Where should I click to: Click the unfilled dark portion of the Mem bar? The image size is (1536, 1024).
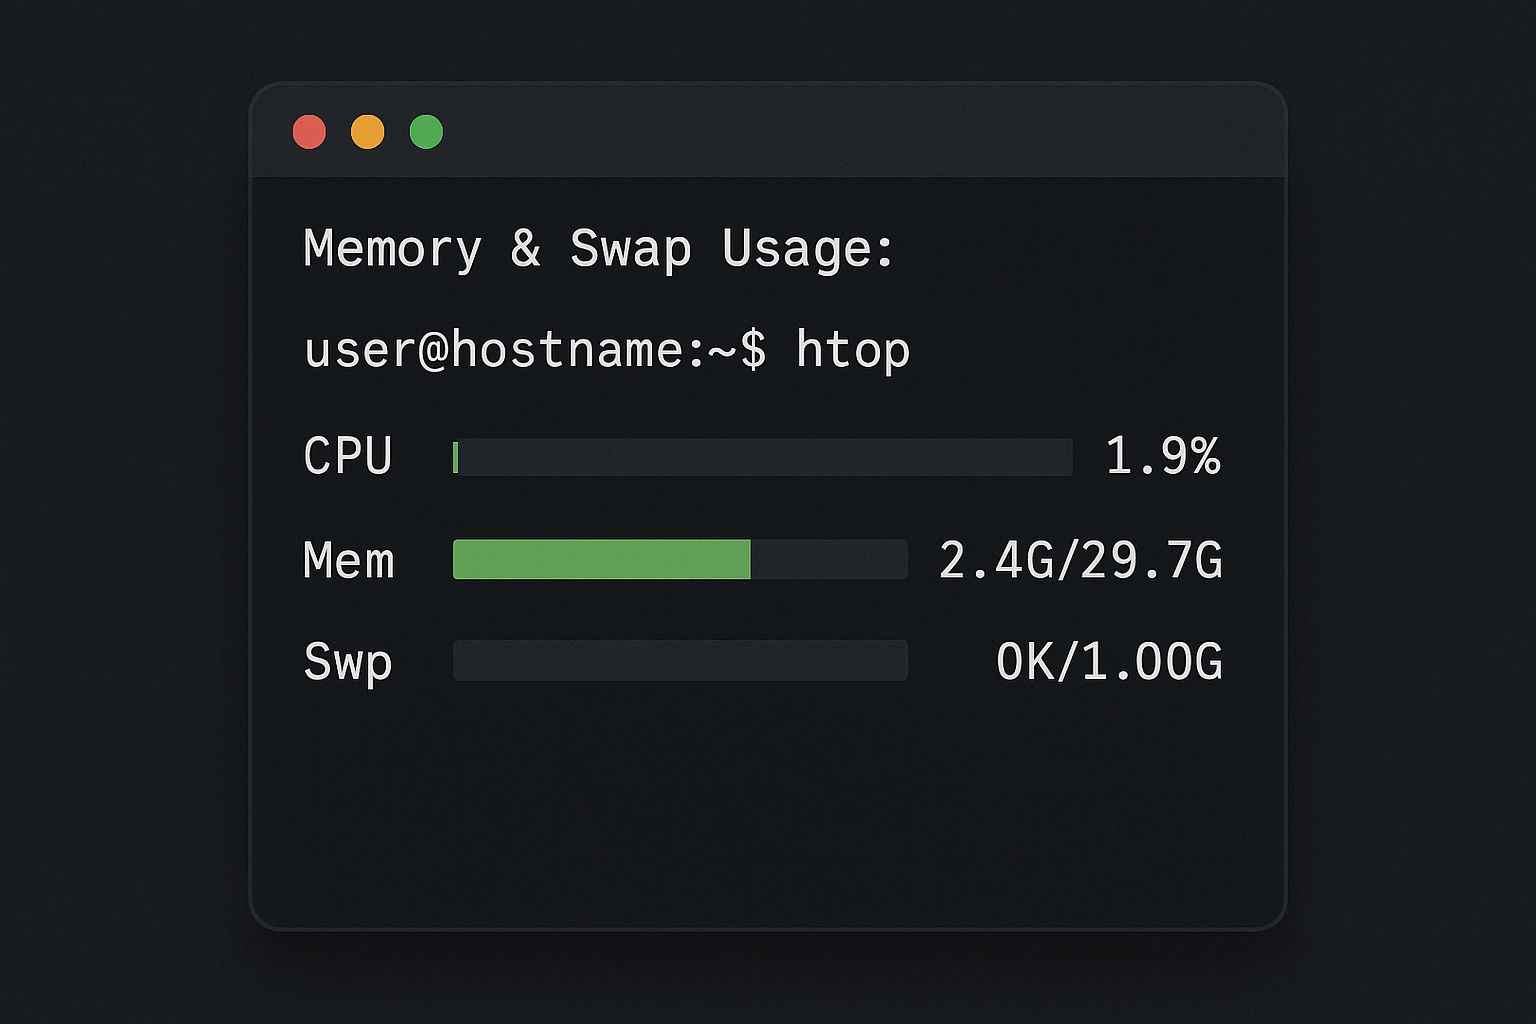click(829, 560)
